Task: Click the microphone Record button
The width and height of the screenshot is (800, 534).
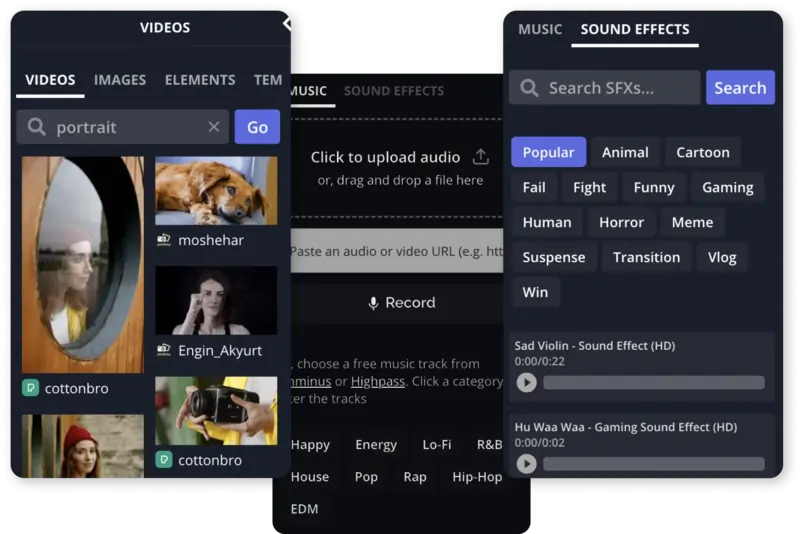Action: click(401, 303)
